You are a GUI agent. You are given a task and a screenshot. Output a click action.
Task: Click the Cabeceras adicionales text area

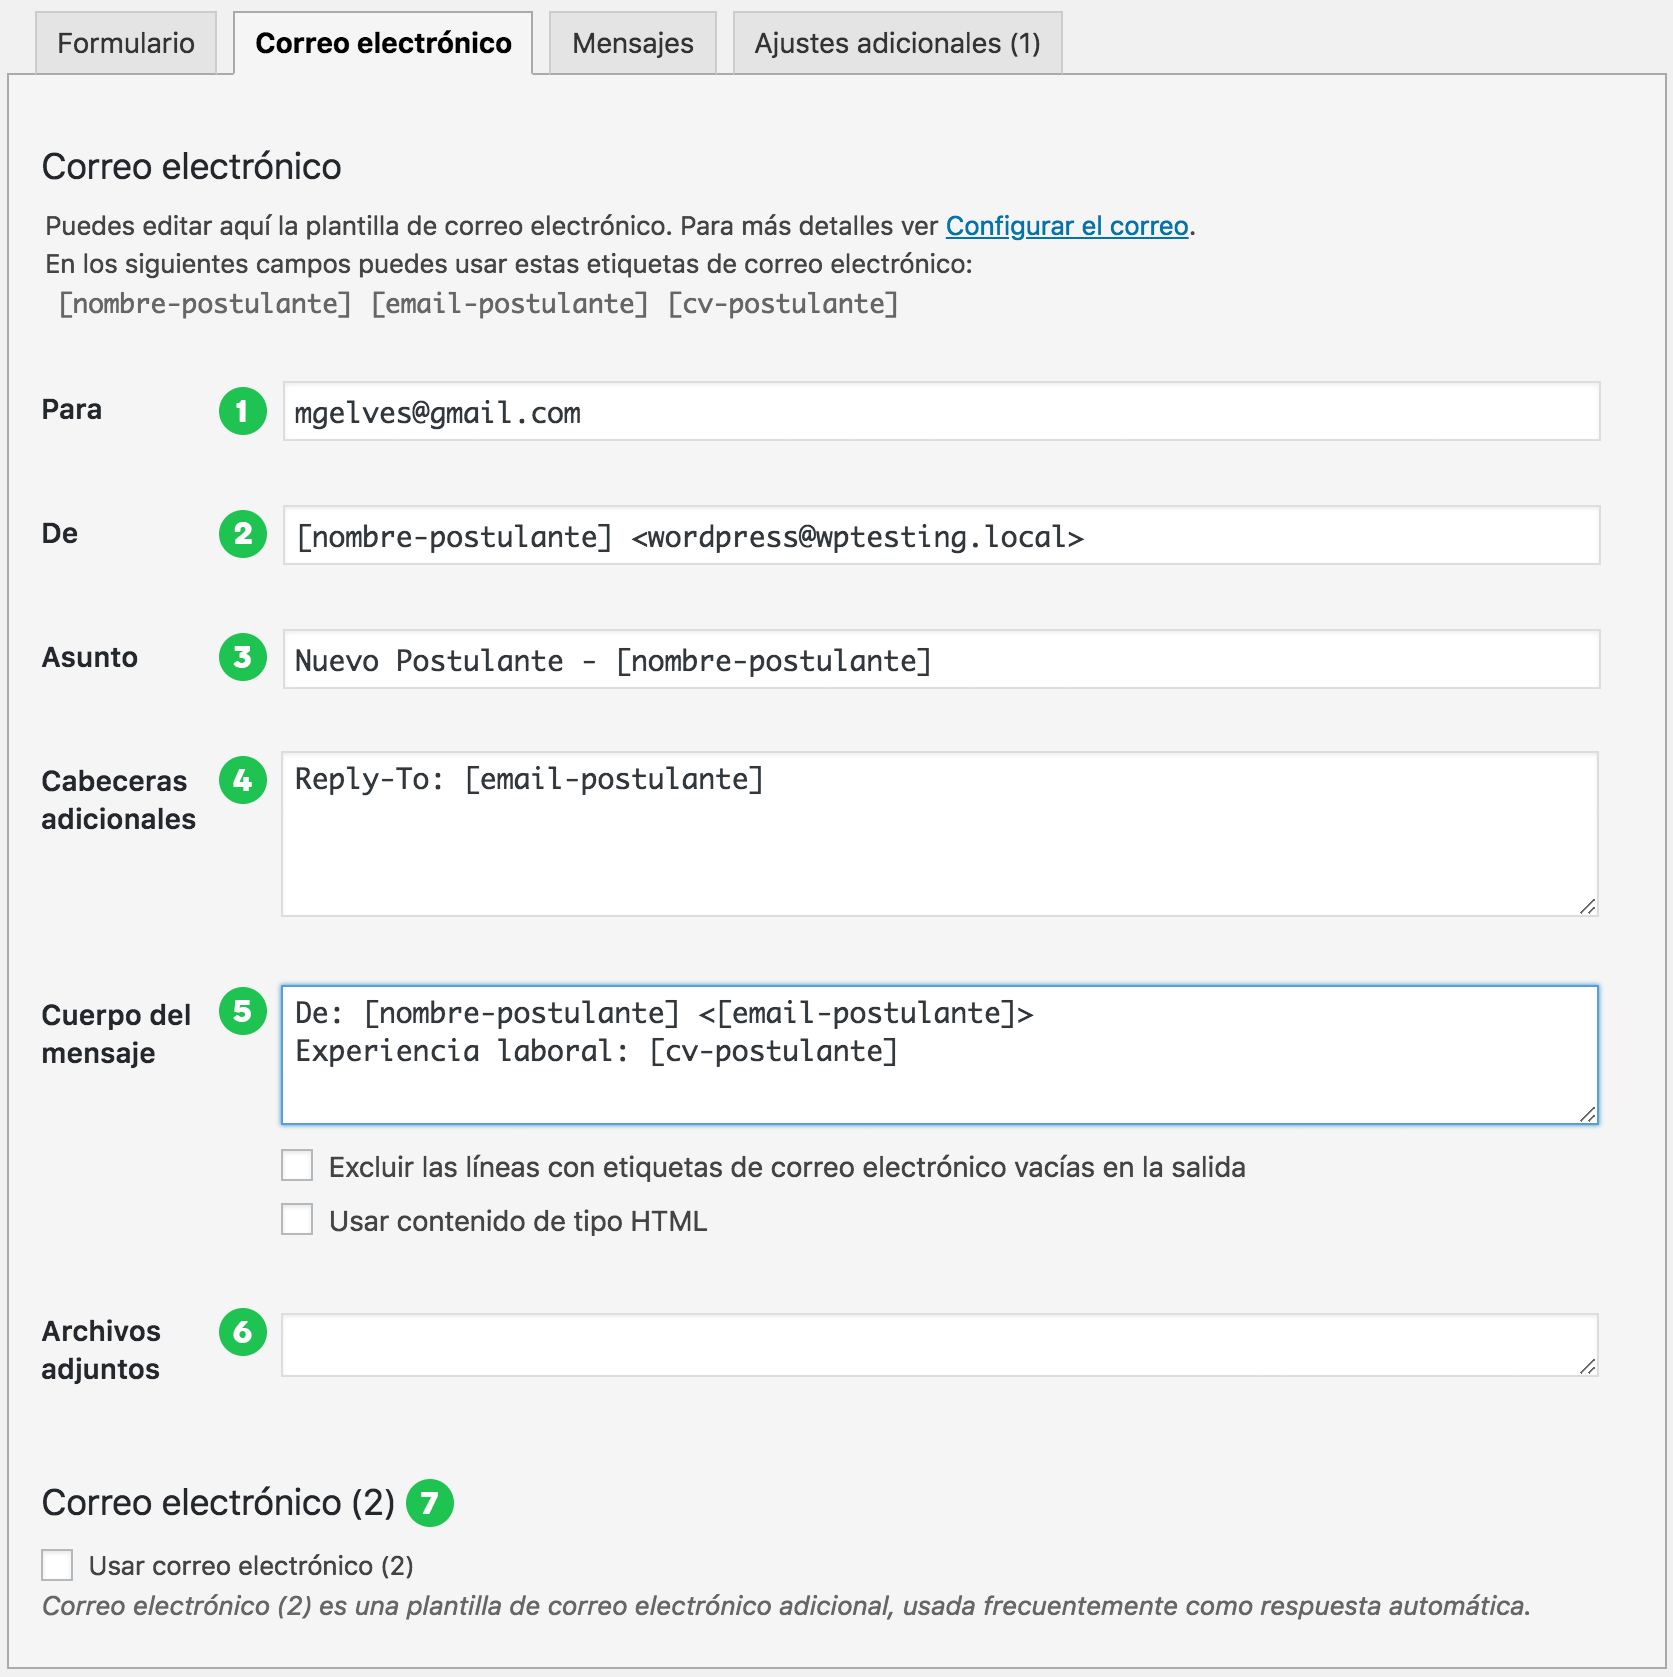pyautogui.click(x=940, y=834)
